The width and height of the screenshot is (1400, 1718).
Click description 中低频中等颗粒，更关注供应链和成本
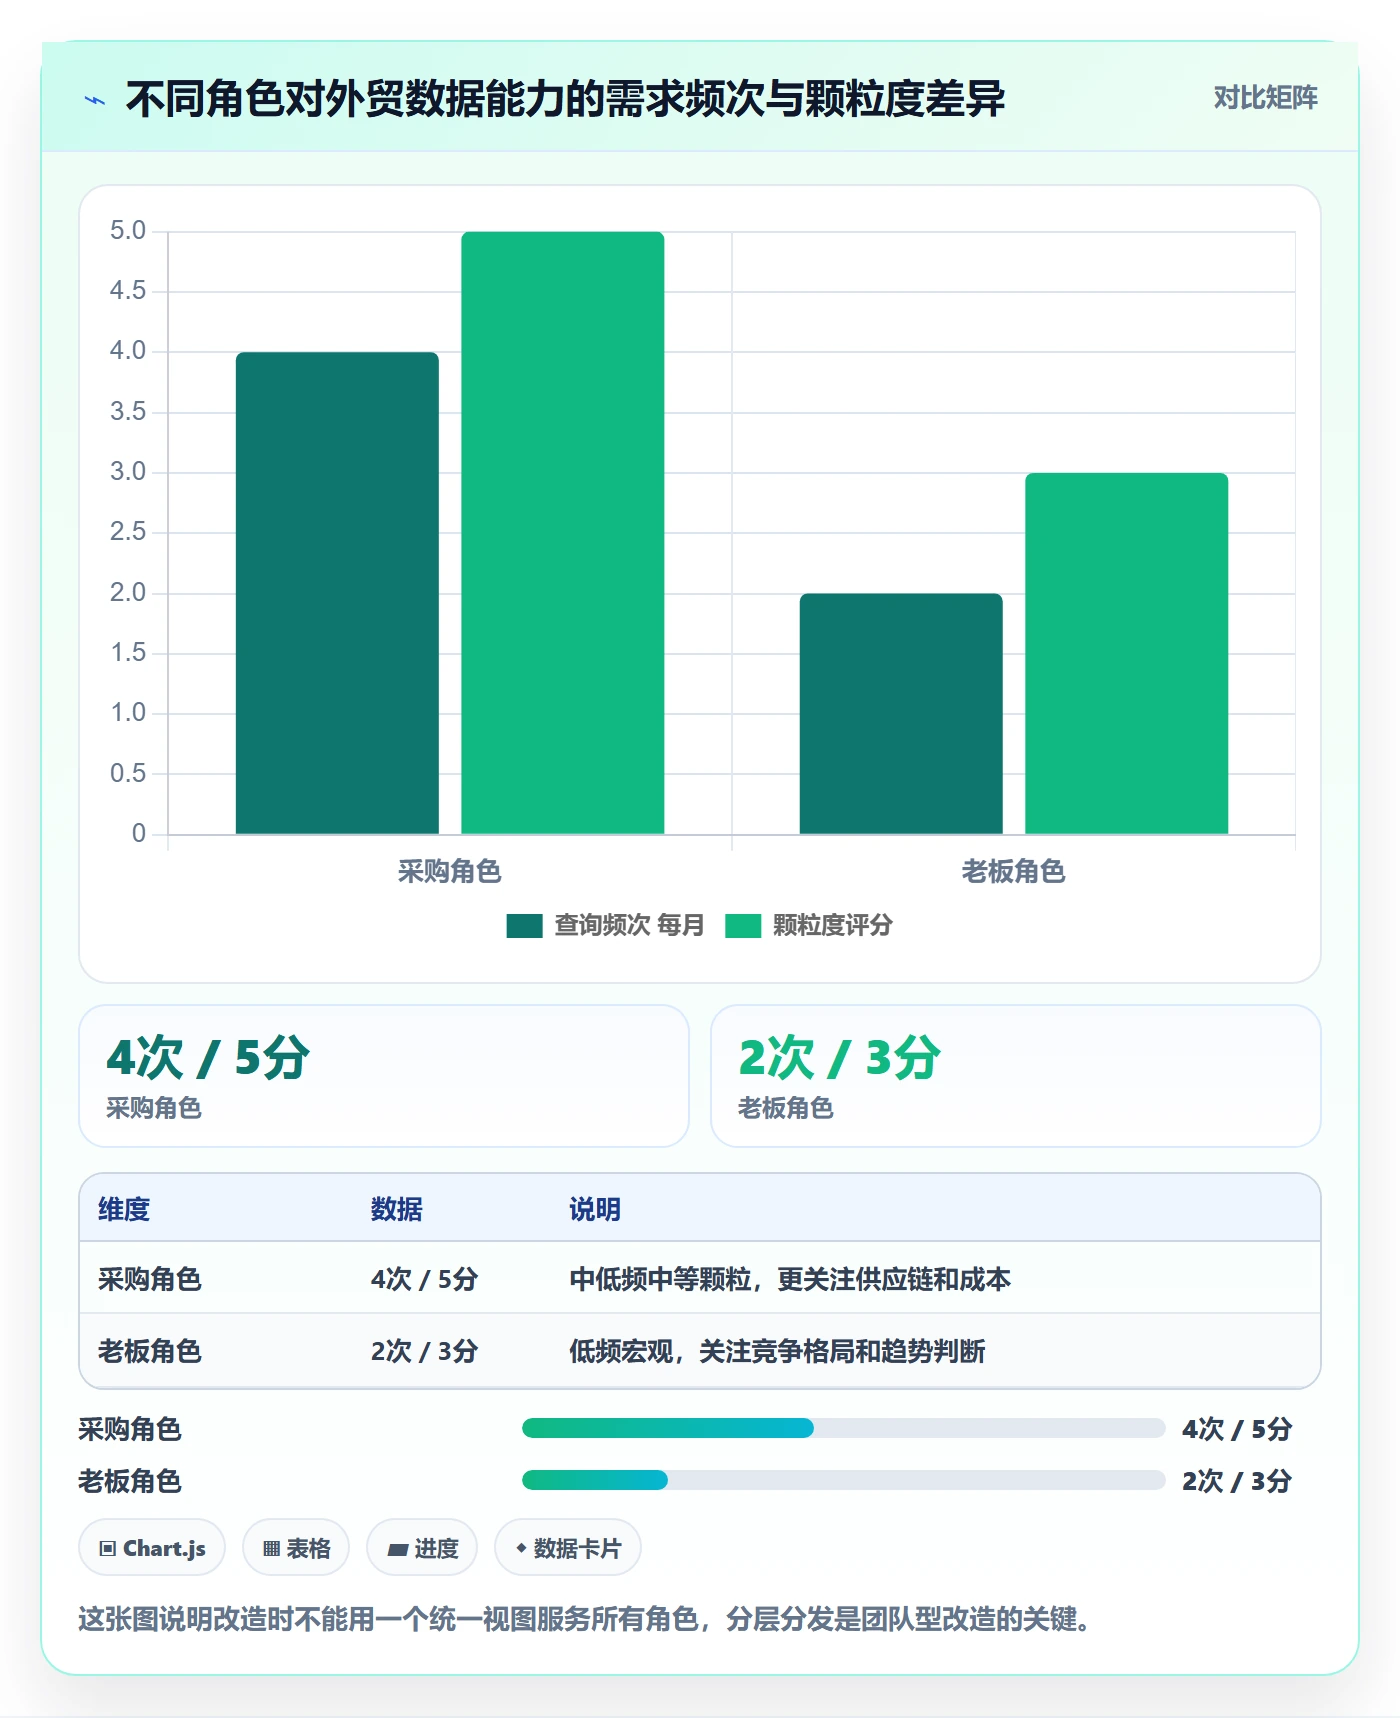(x=790, y=1279)
